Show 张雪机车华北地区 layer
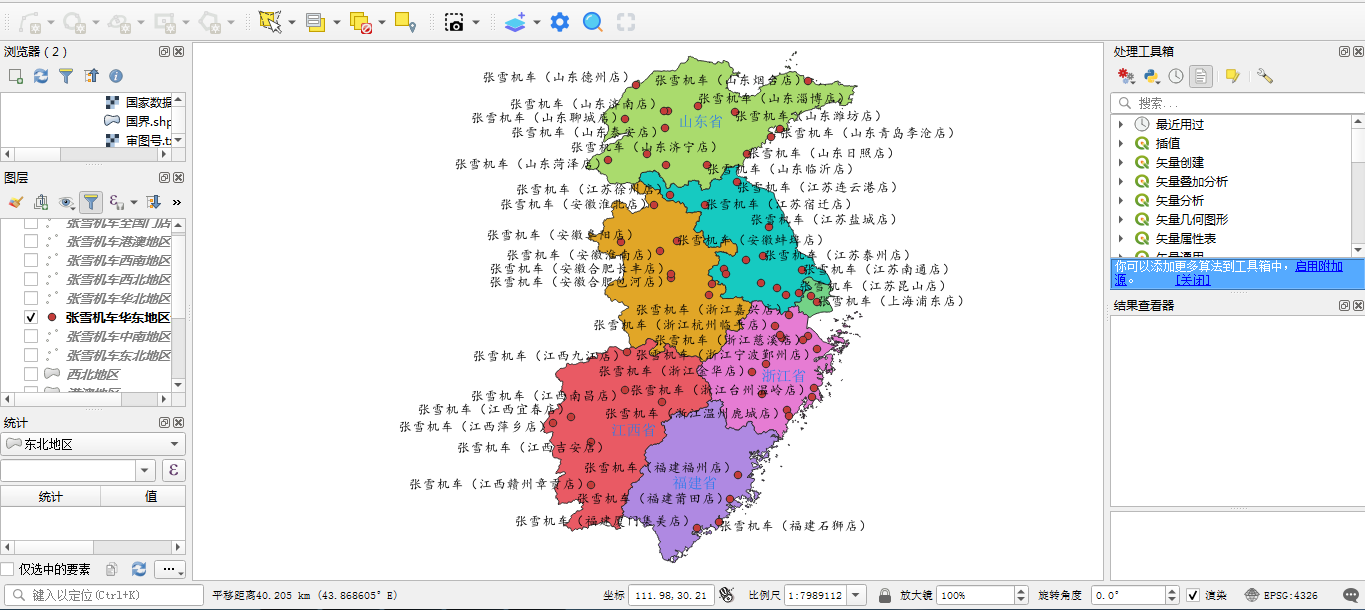The height and width of the screenshot is (610, 1365). [31, 298]
